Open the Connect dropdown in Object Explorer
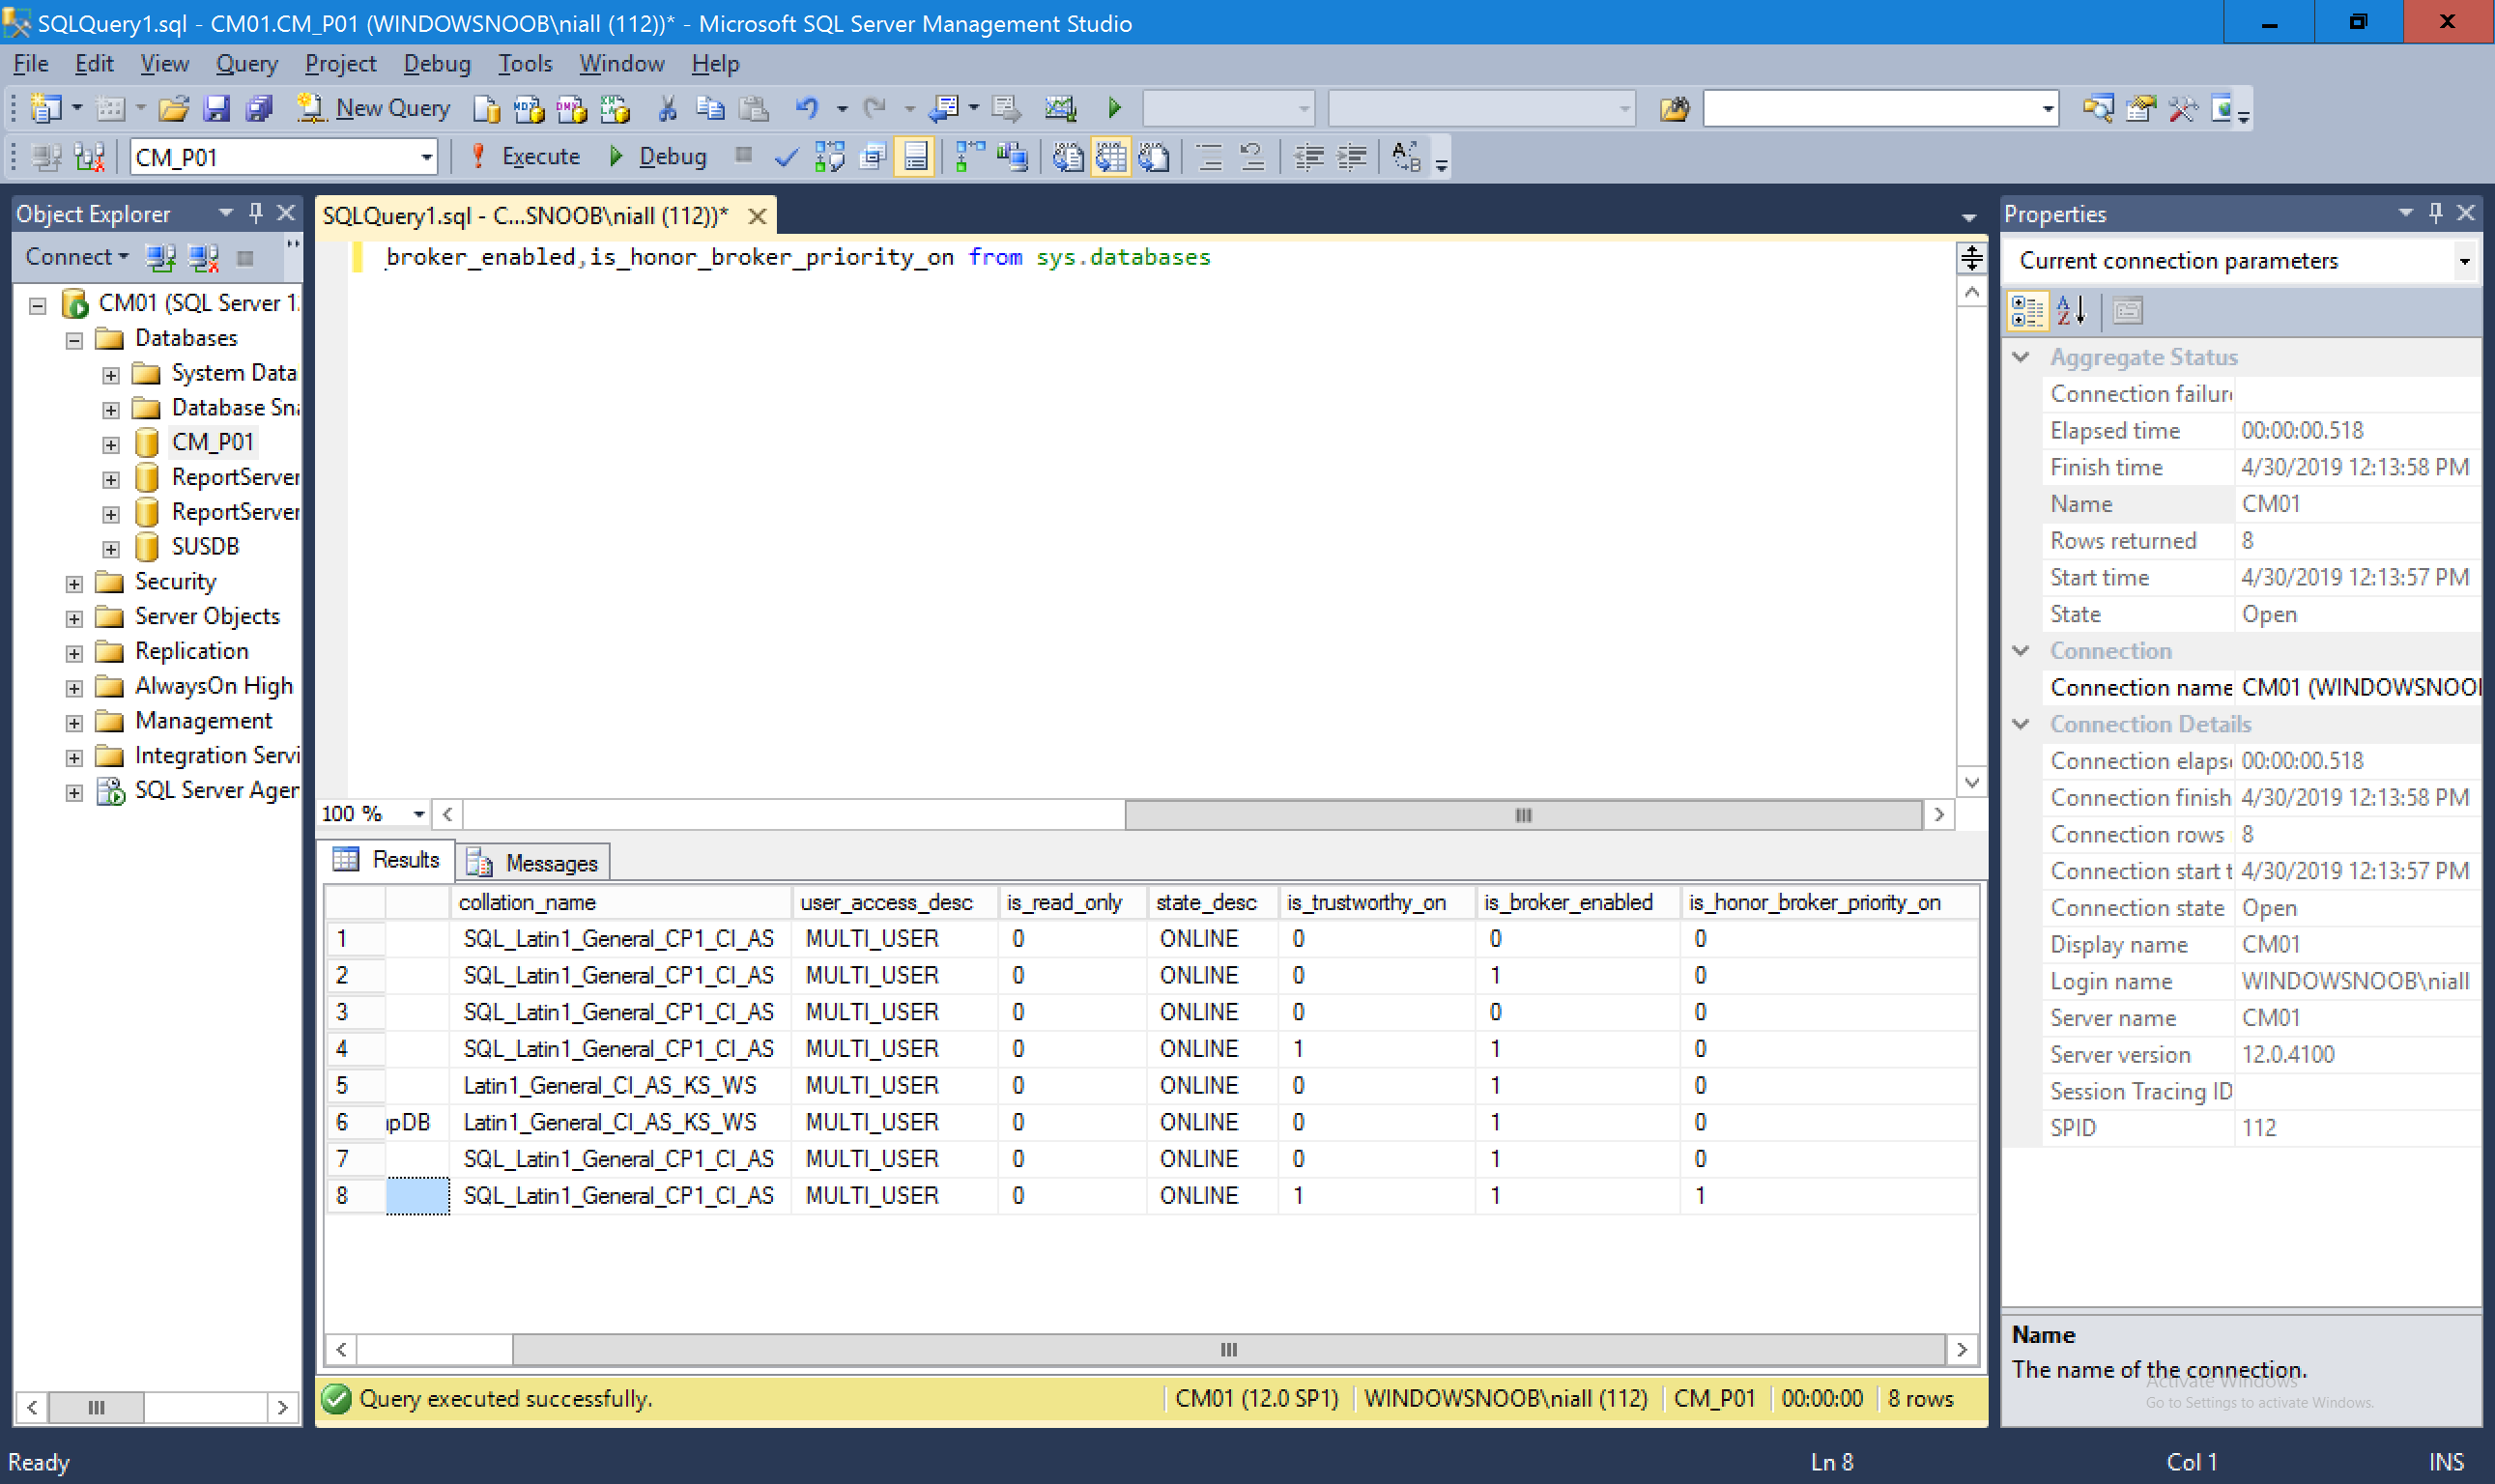The width and height of the screenshot is (2495, 1484). 77,257
